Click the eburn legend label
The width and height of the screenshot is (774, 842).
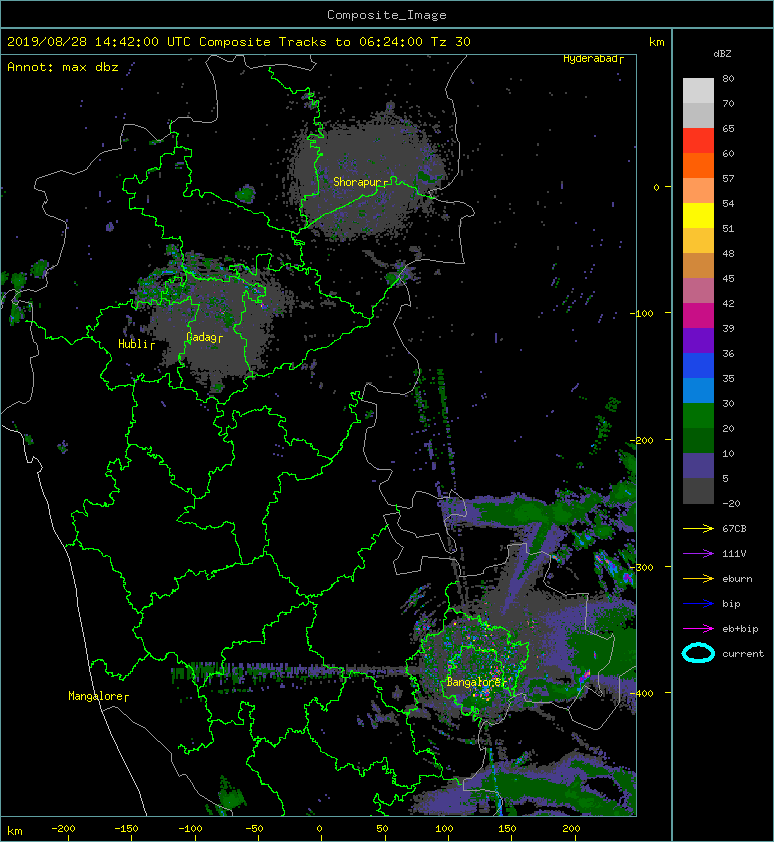(x=737, y=579)
